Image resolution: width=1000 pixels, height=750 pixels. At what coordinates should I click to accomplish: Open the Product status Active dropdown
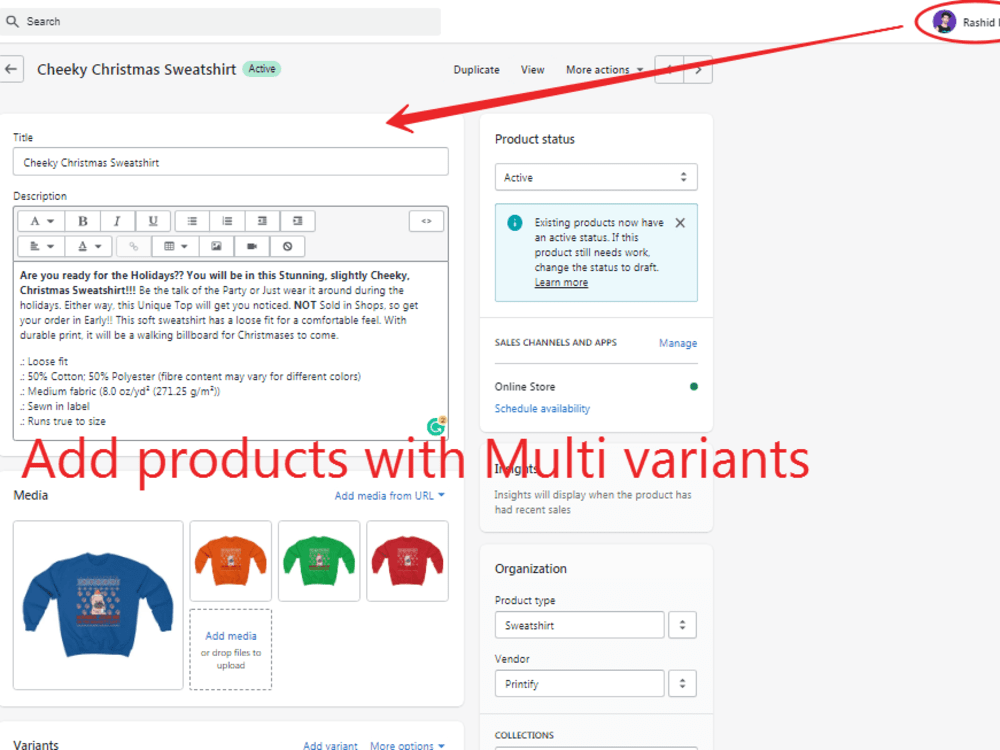coord(596,177)
